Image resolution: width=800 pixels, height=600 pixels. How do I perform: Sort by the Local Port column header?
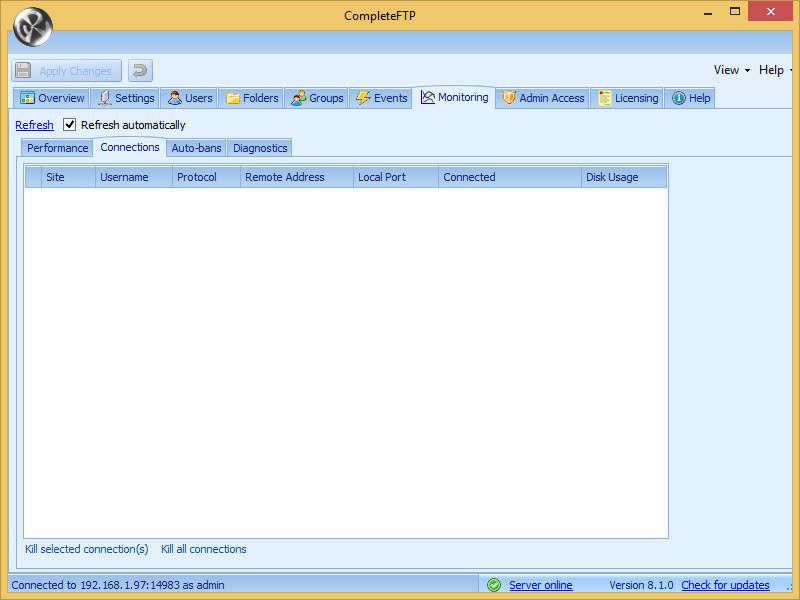[396, 177]
